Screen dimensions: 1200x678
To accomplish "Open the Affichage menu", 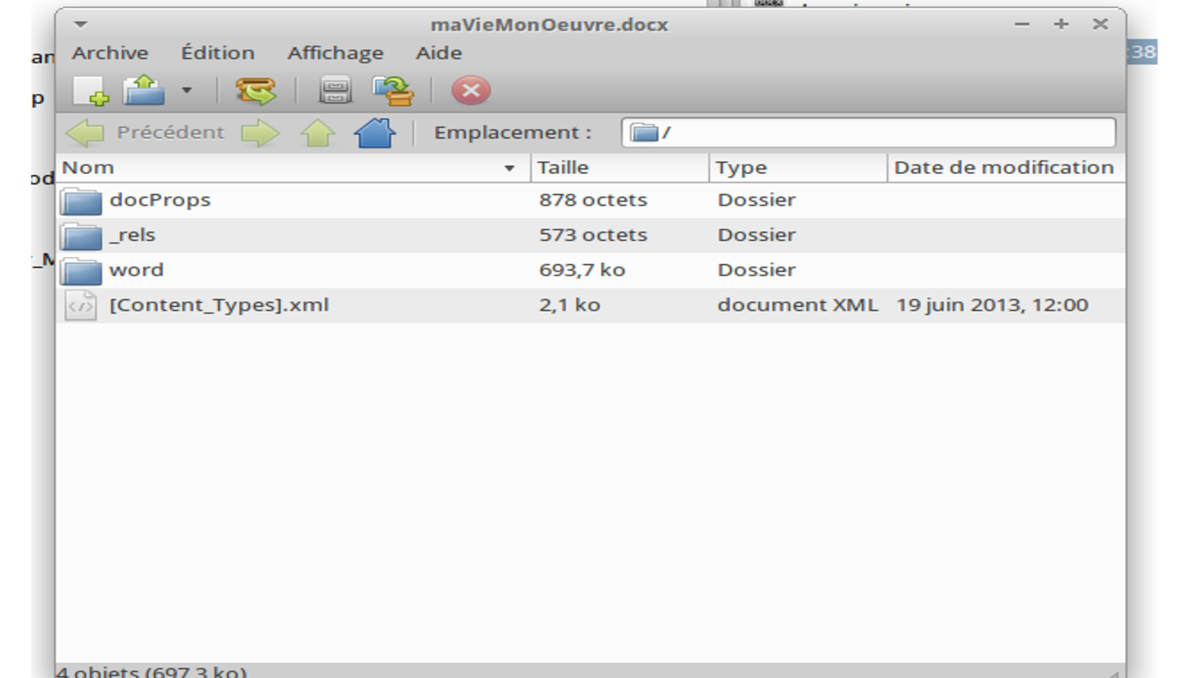I will (x=335, y=53).
